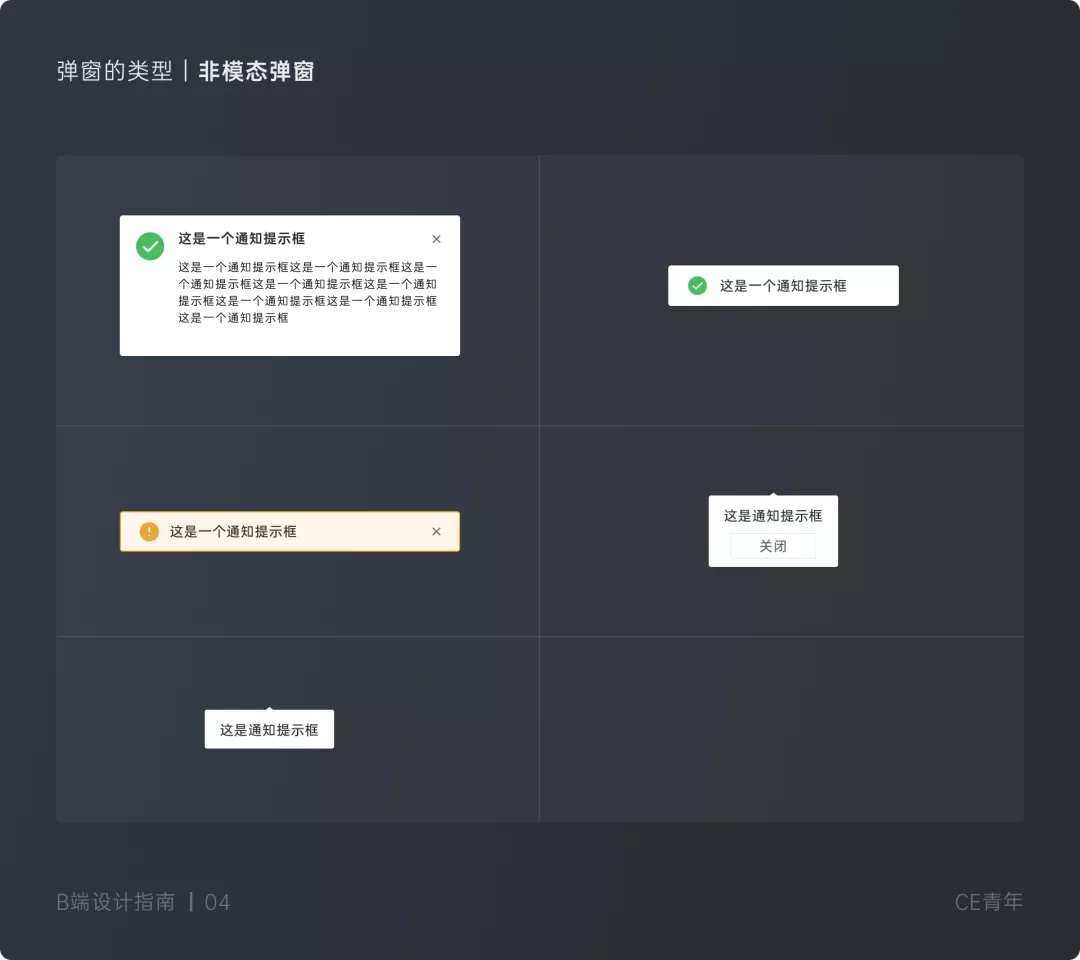
Task: Select the B端设计指南 | 04 footer text
Action: (143, 902)
